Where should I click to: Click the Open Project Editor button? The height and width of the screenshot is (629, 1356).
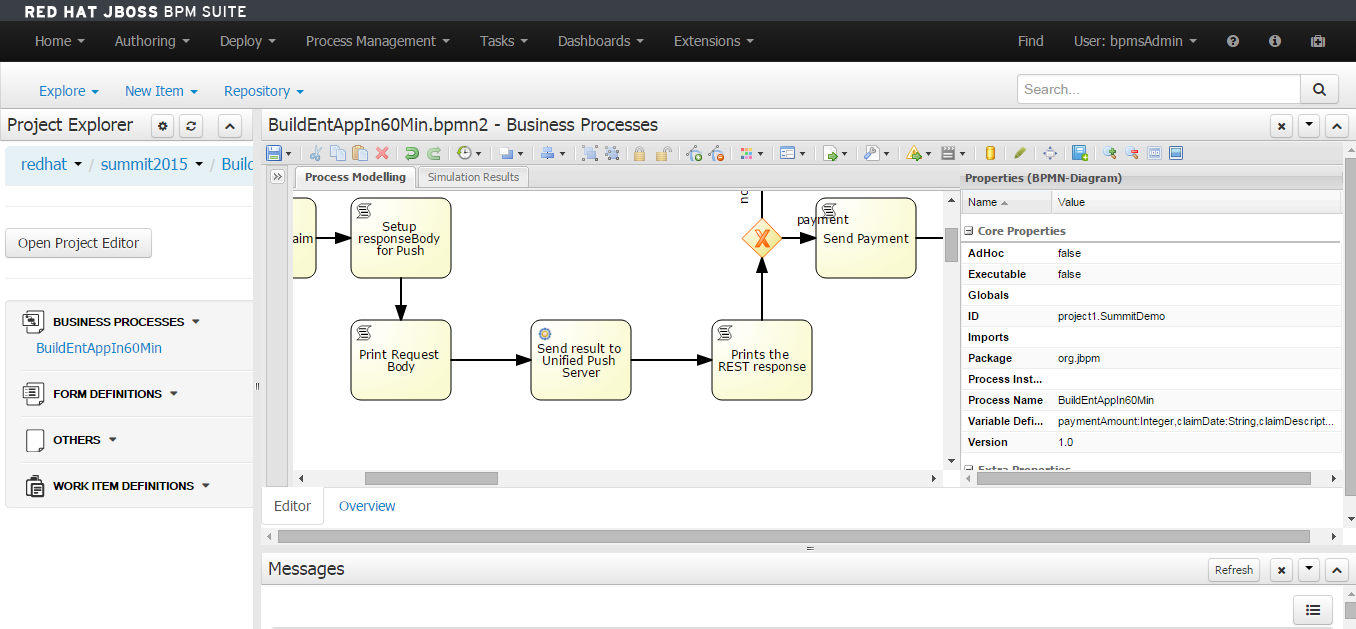click(x=78, y=243)
